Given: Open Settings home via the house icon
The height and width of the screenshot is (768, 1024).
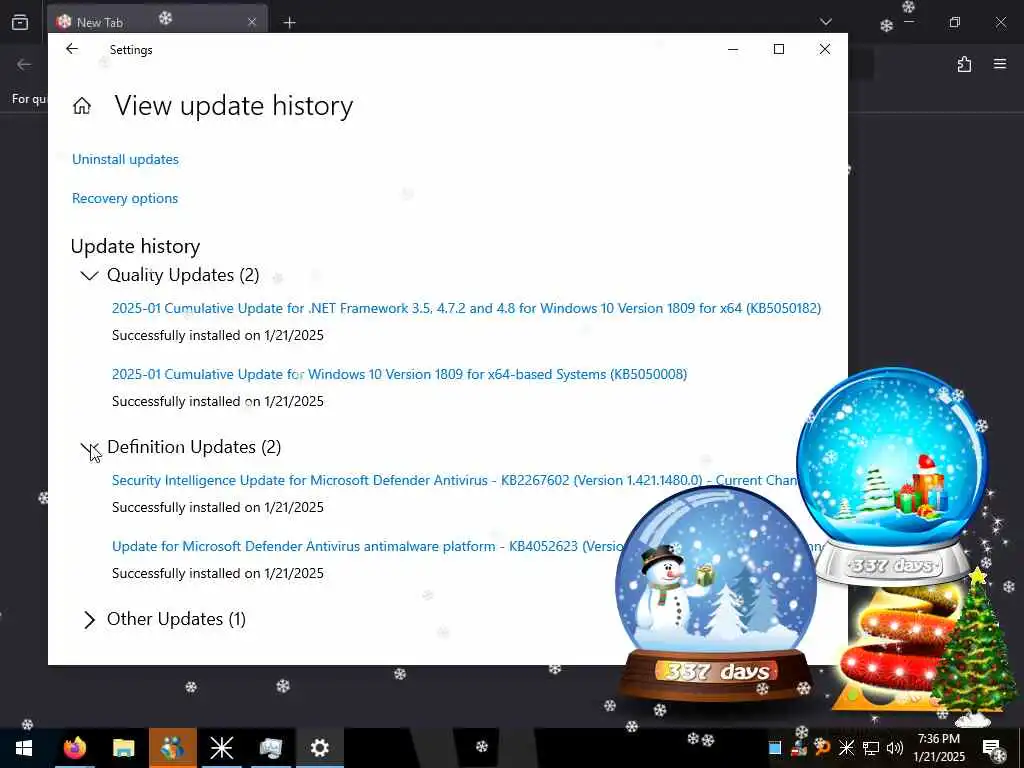Looking at the screenshot, I should tap(82, 106).
